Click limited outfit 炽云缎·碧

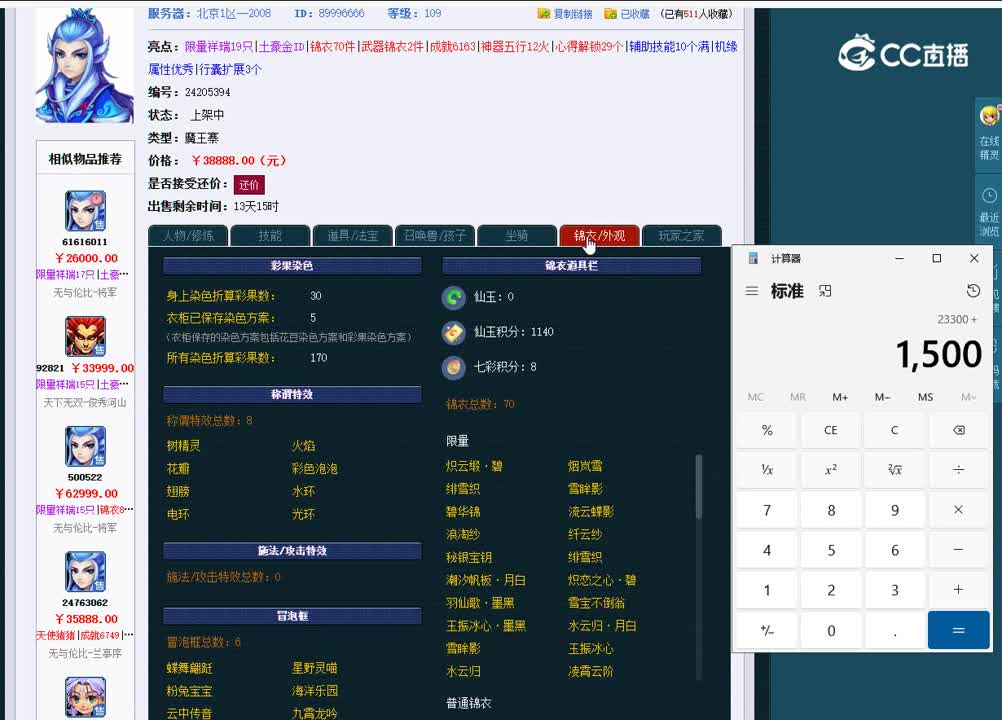474,466
